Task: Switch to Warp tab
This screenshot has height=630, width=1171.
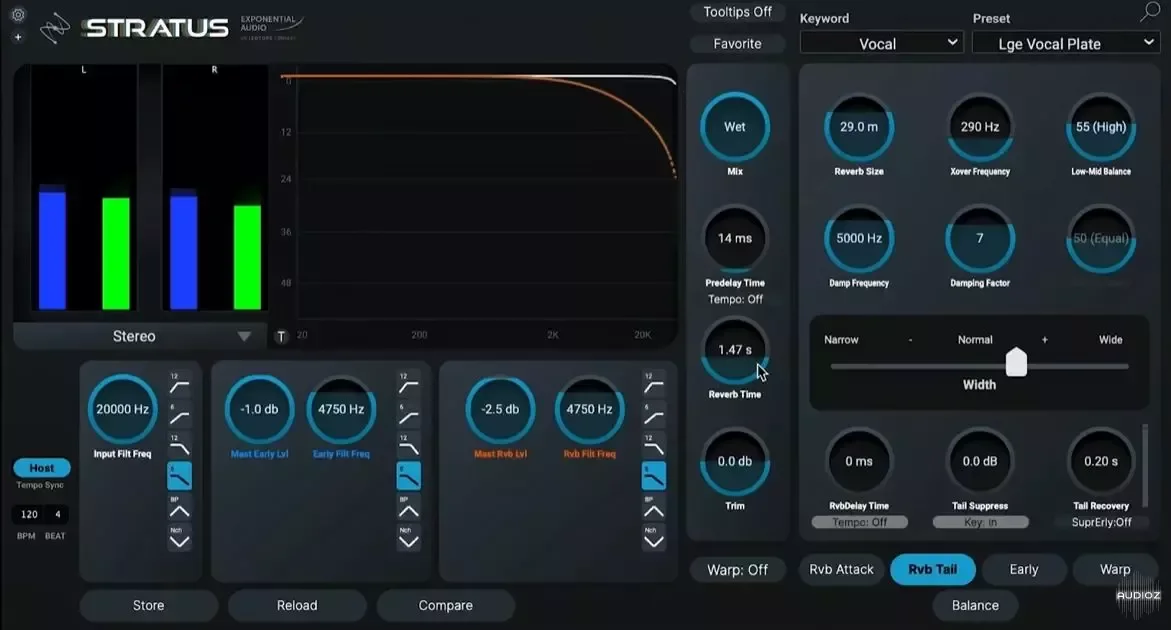Action: pyautogui.click(x=1115, y=570)
